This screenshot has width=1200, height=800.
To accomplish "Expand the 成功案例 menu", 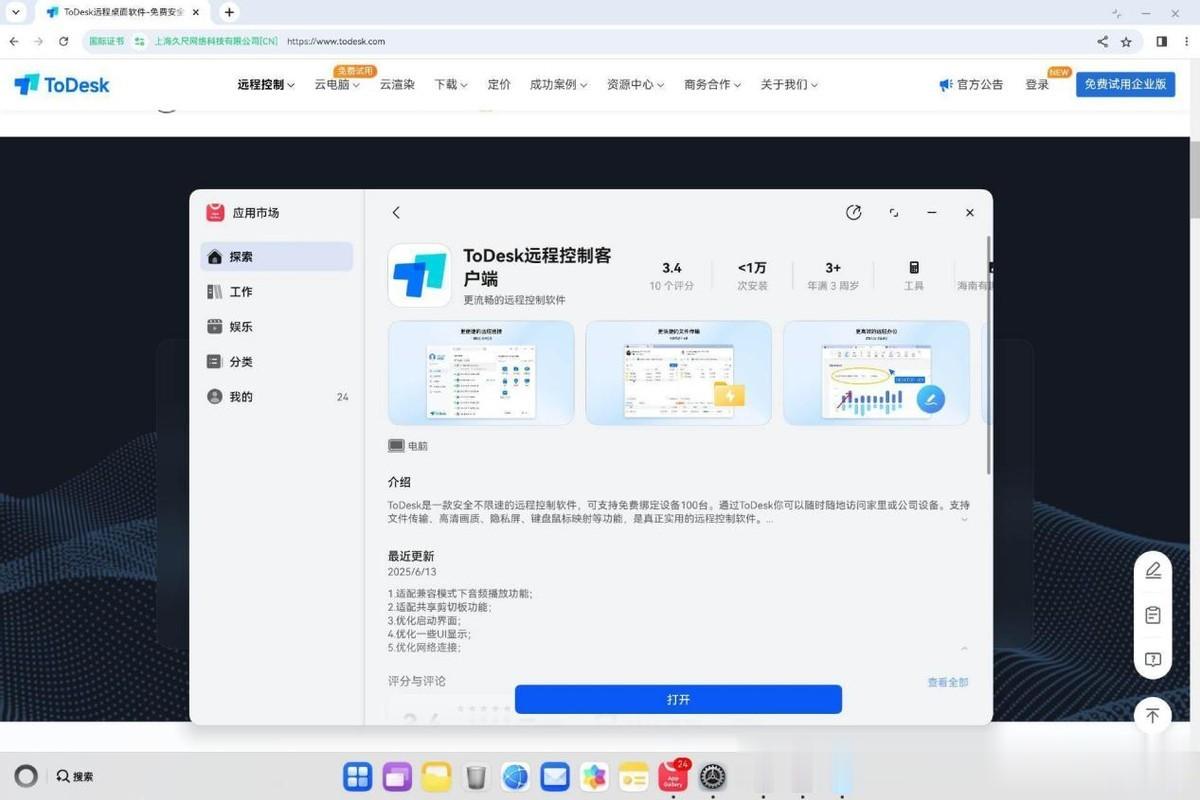I will [x=558, y=85].
